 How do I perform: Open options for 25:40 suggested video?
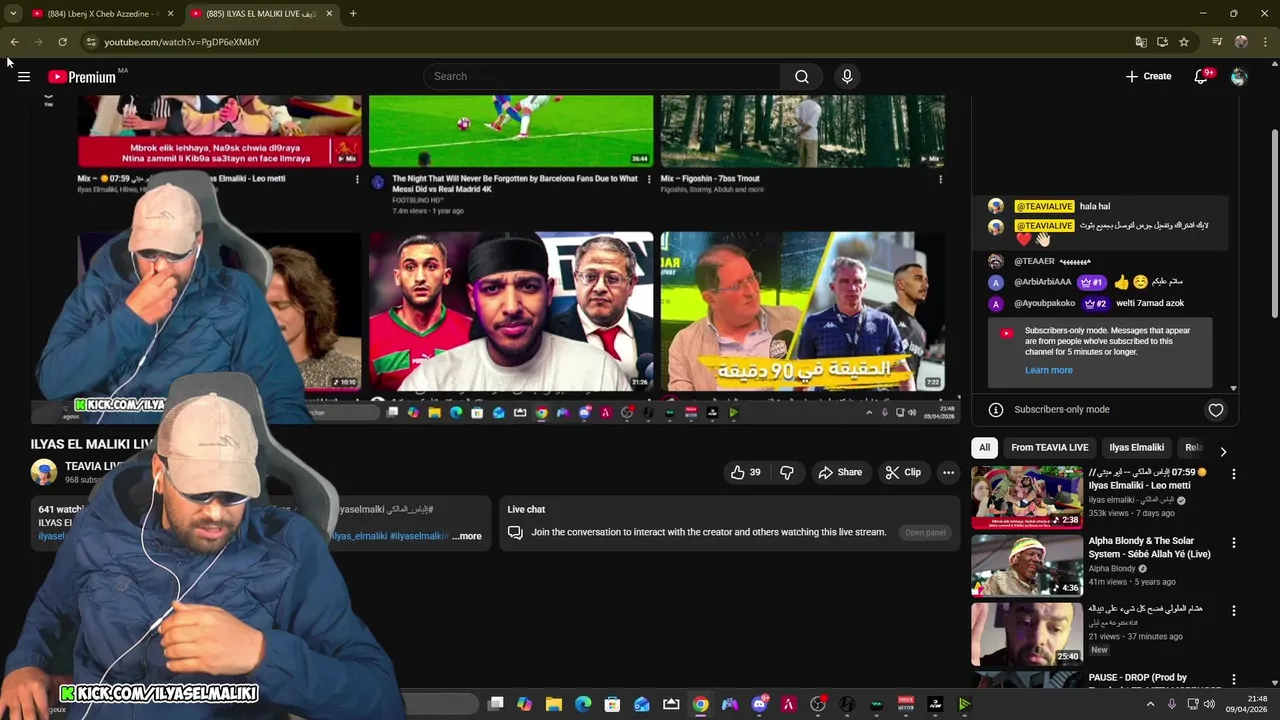point(1234,611)
